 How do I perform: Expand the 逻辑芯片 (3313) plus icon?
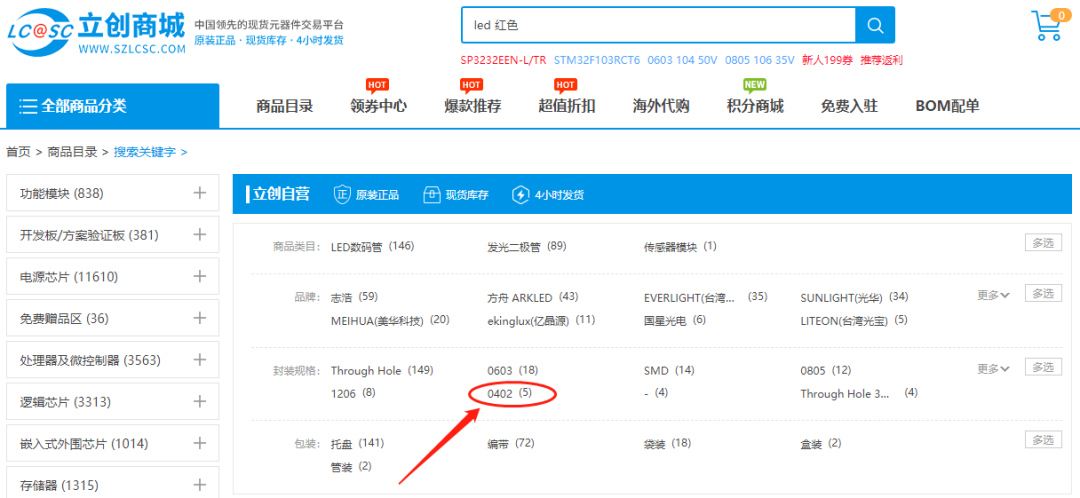click(200, 402)
